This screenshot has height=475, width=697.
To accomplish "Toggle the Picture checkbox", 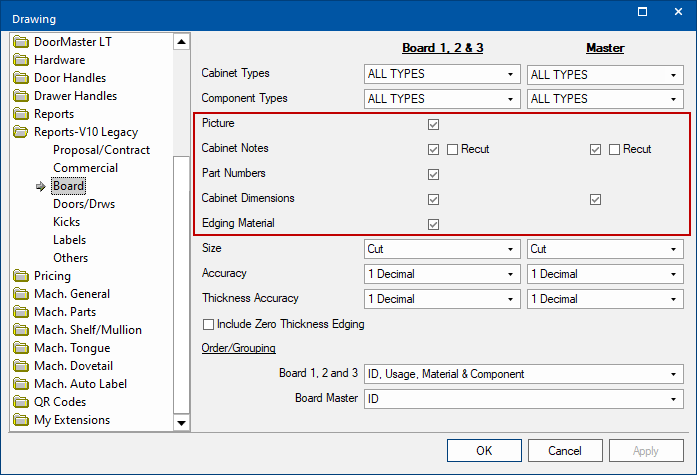I will click(x=433, y=124).
